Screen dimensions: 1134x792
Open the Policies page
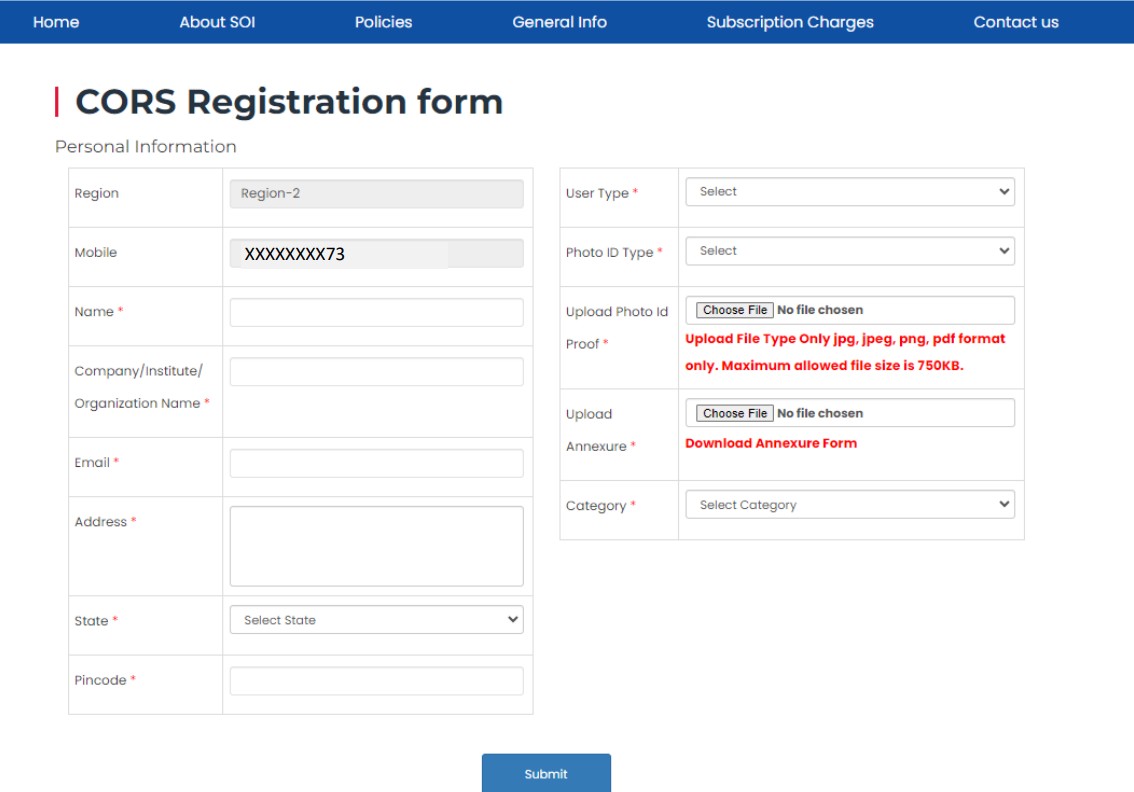[x=383, y=21]
